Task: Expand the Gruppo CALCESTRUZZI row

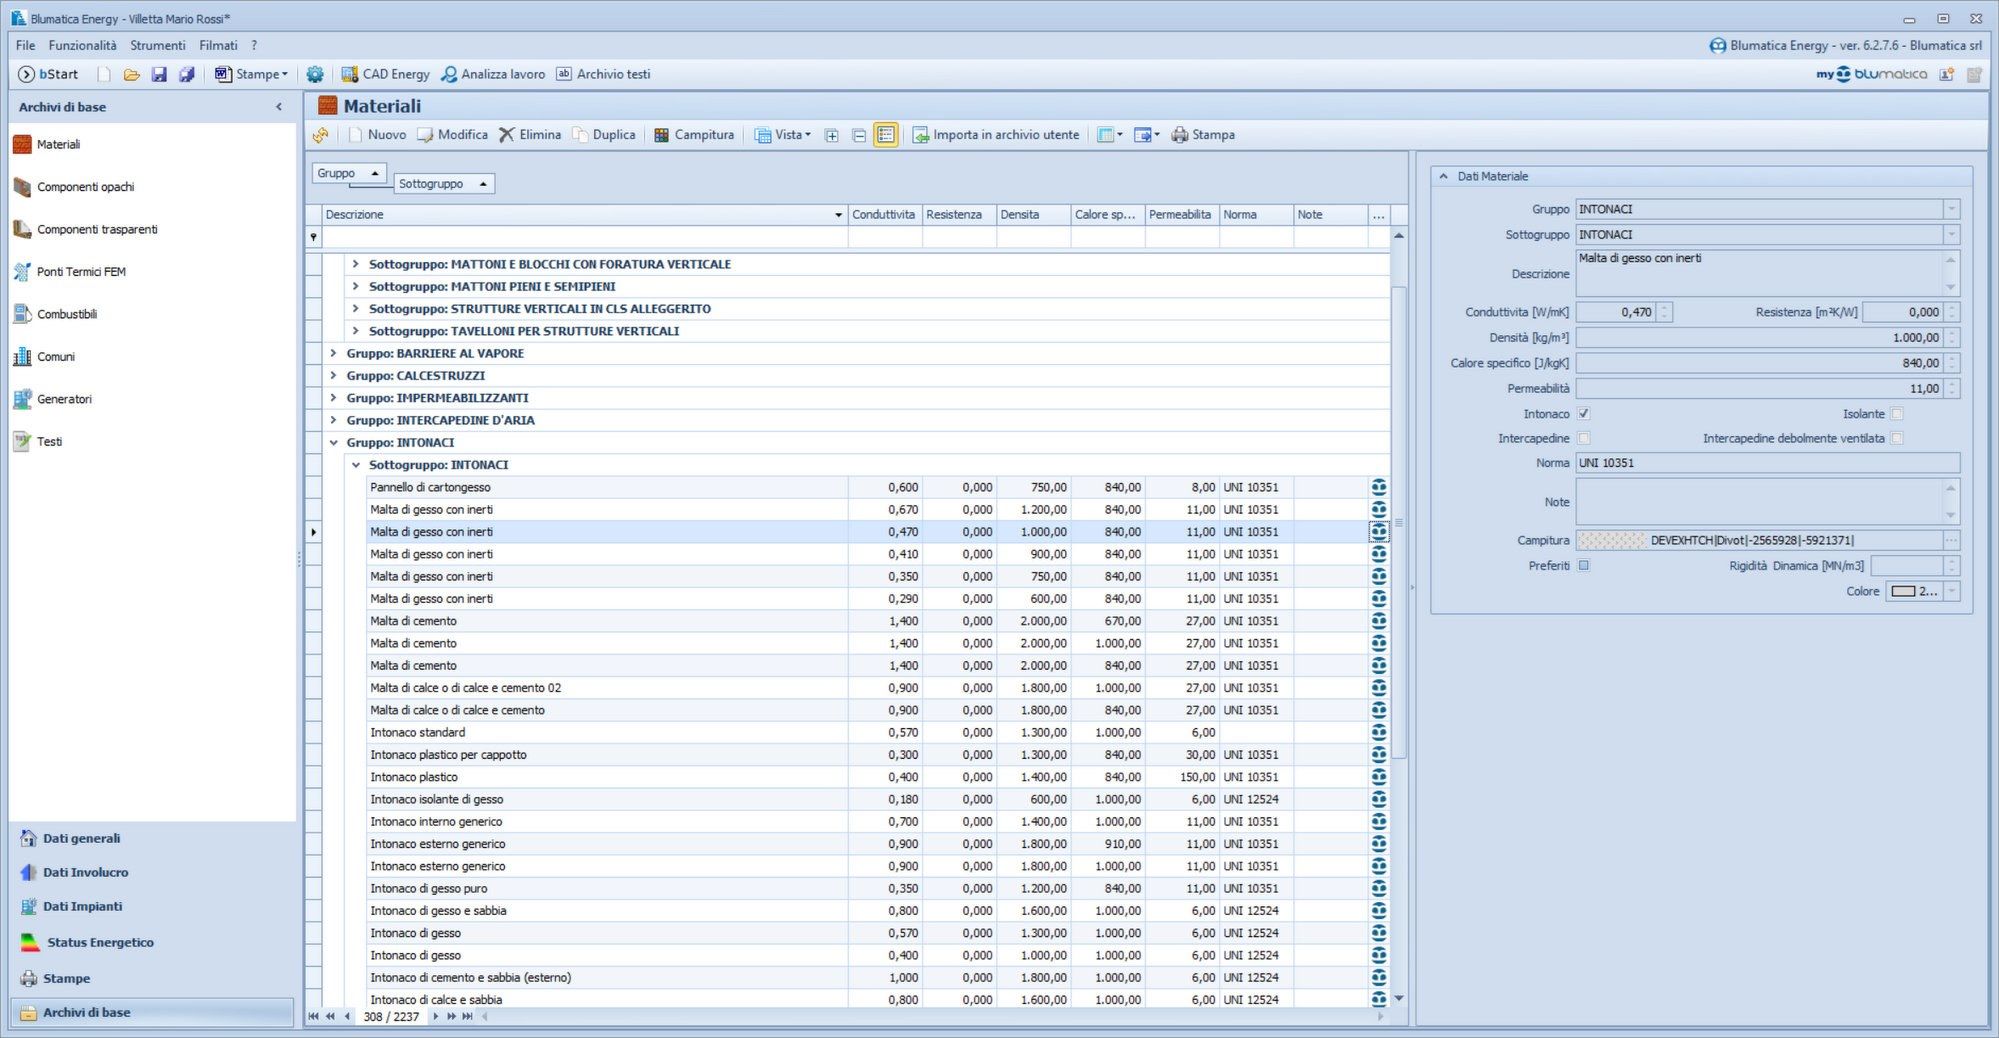Action: click(x=334, y=376)
